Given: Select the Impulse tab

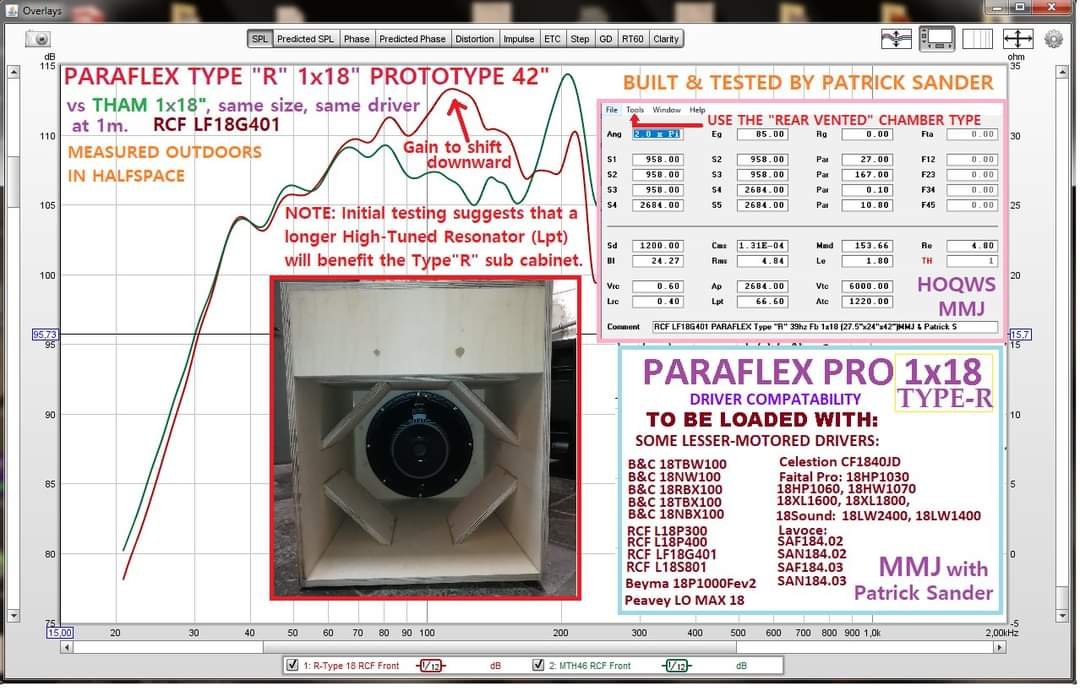Looking at the screenshot, I should [519, 39].
